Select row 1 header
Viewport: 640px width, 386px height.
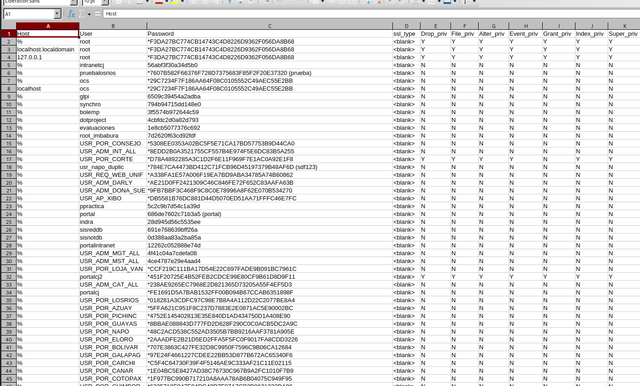pyautogui.click(x=9, y=34)
